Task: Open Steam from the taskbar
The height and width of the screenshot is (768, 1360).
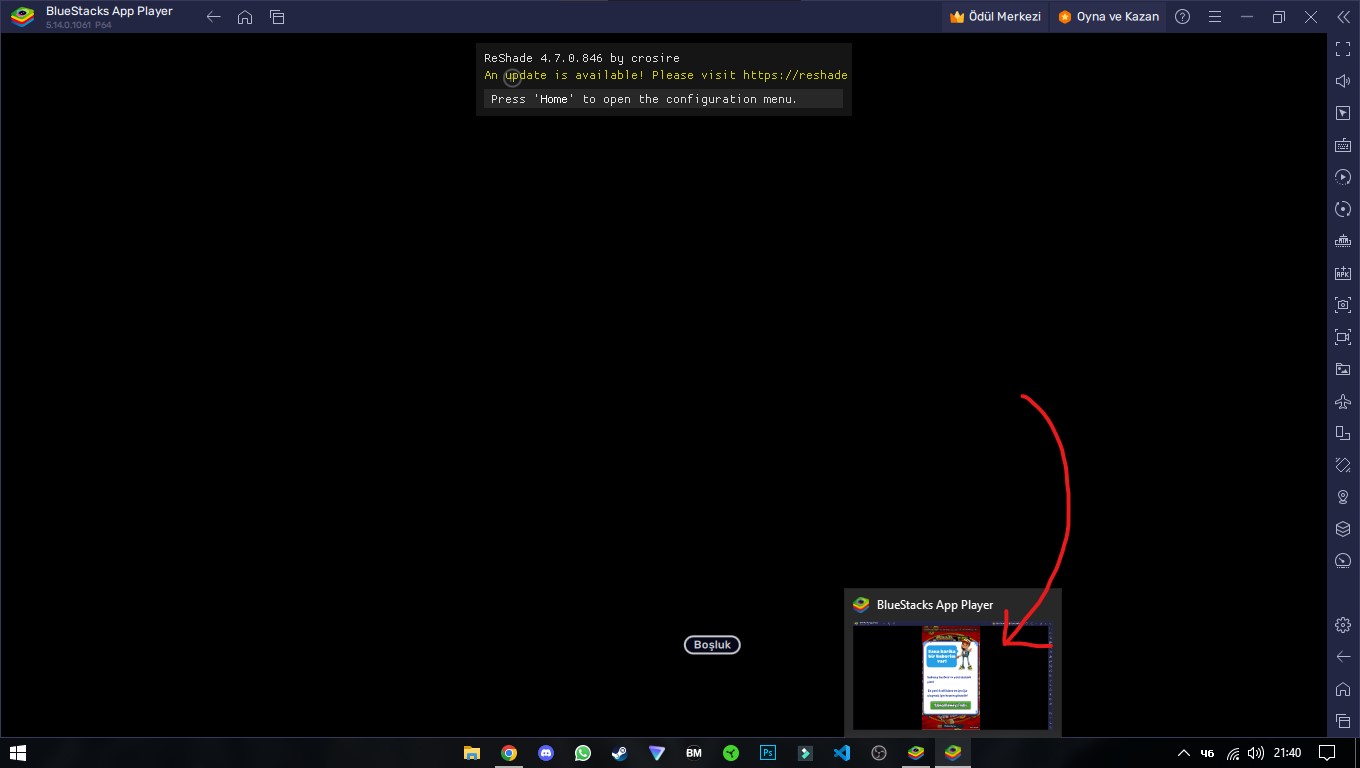Action: 620,753
